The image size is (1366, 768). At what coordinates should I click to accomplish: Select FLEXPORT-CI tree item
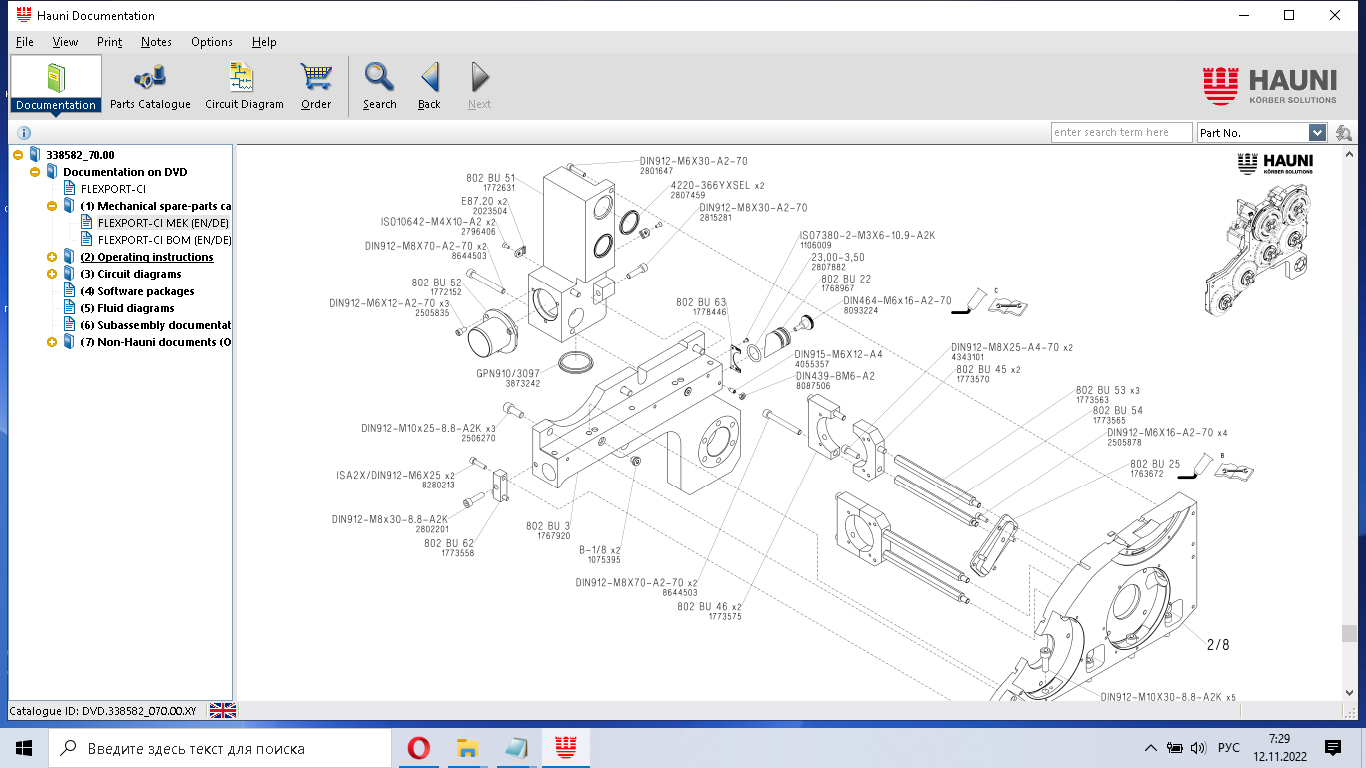point(113,189)
